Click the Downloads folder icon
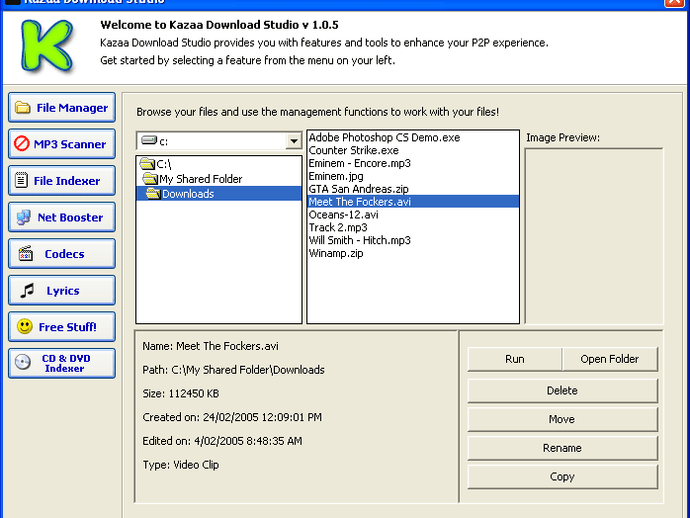The height and width of the screenshot is (518, 690). [153, 193]
